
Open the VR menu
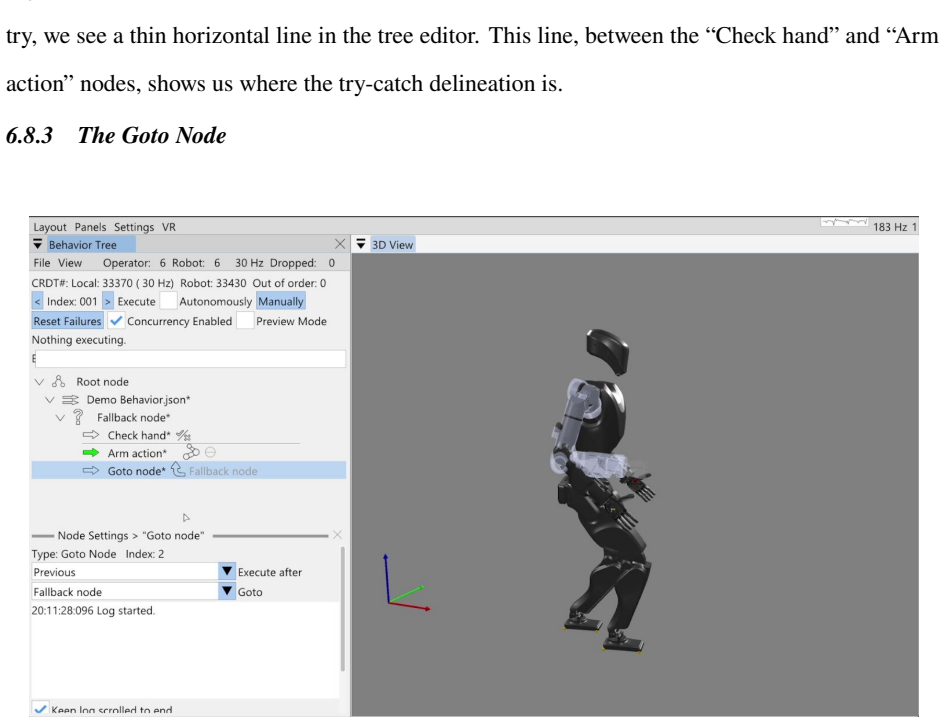(169, 227)
